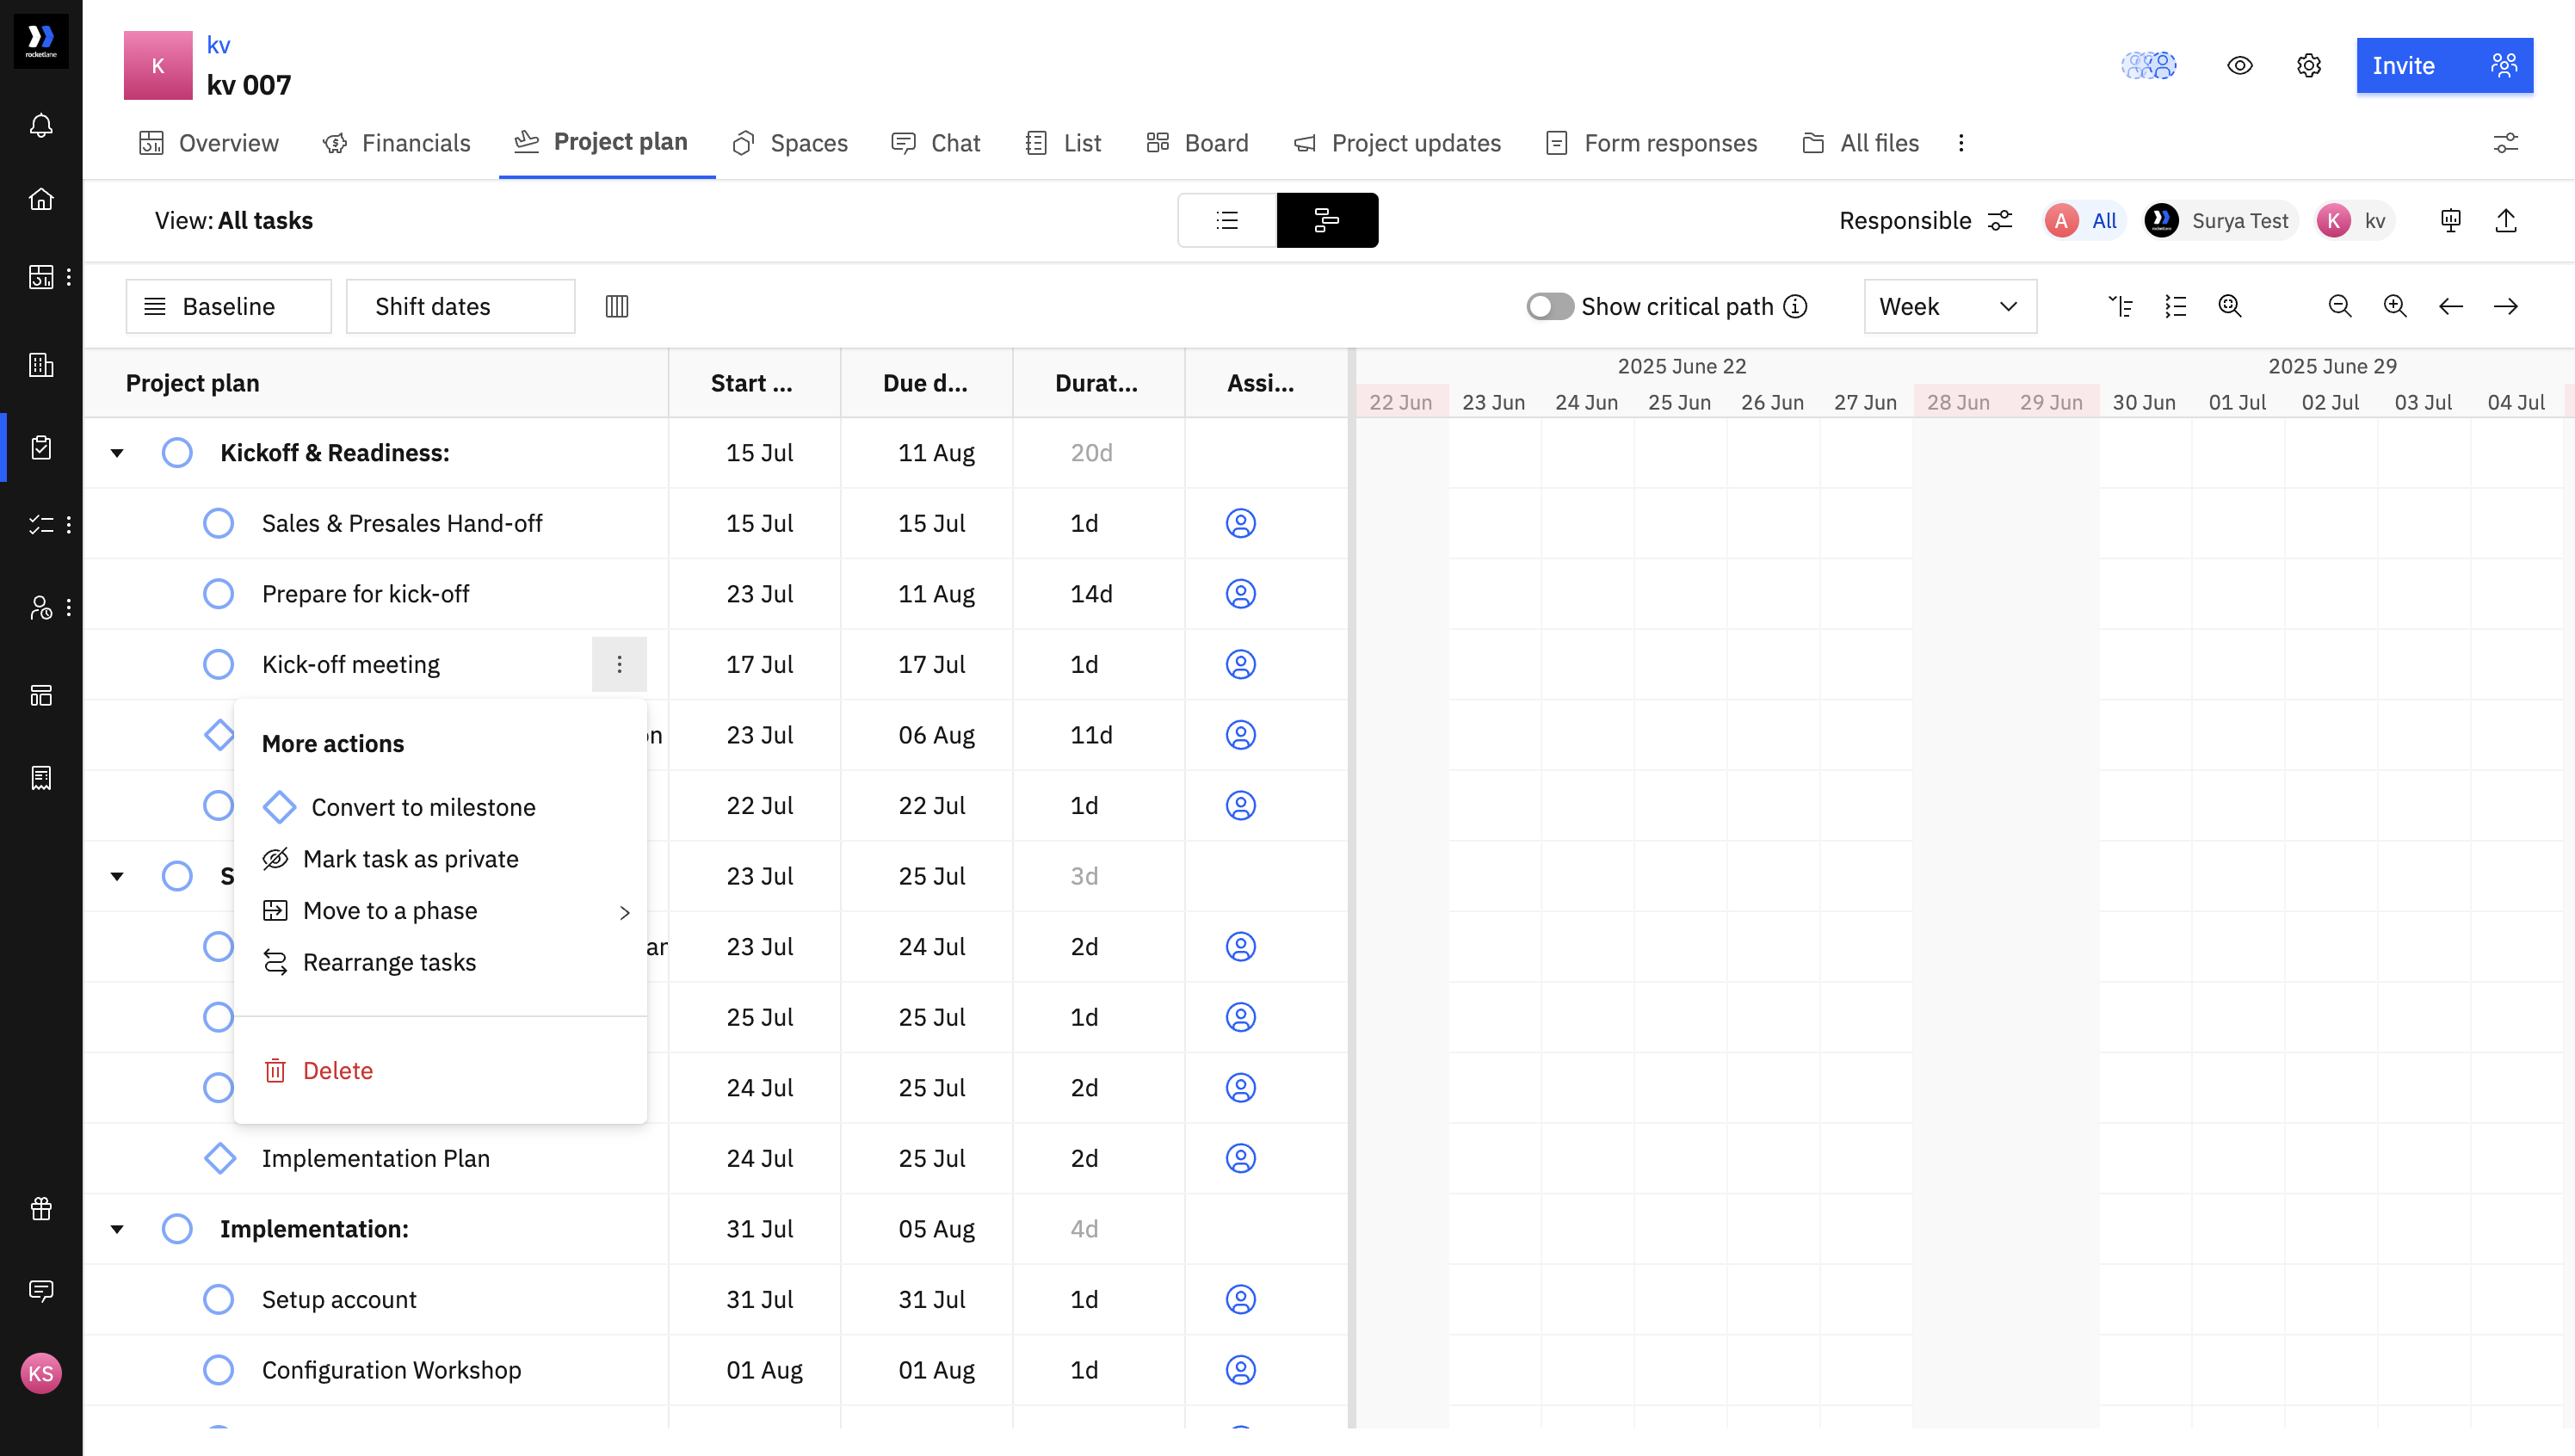Open project settings gear icon

[2308, 66]
